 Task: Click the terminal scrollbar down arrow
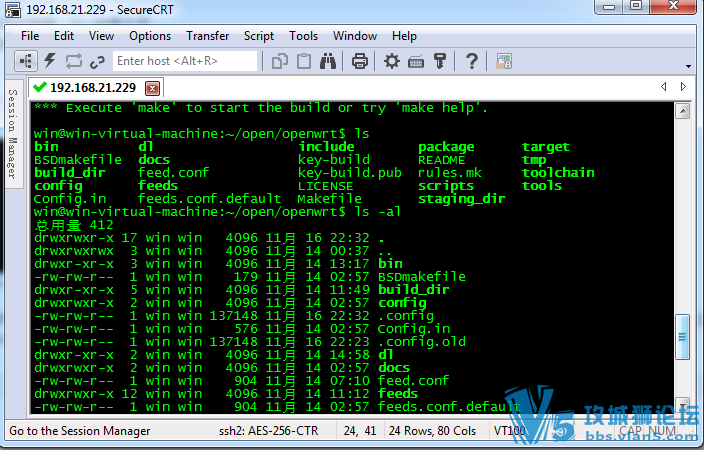point(682,405)
